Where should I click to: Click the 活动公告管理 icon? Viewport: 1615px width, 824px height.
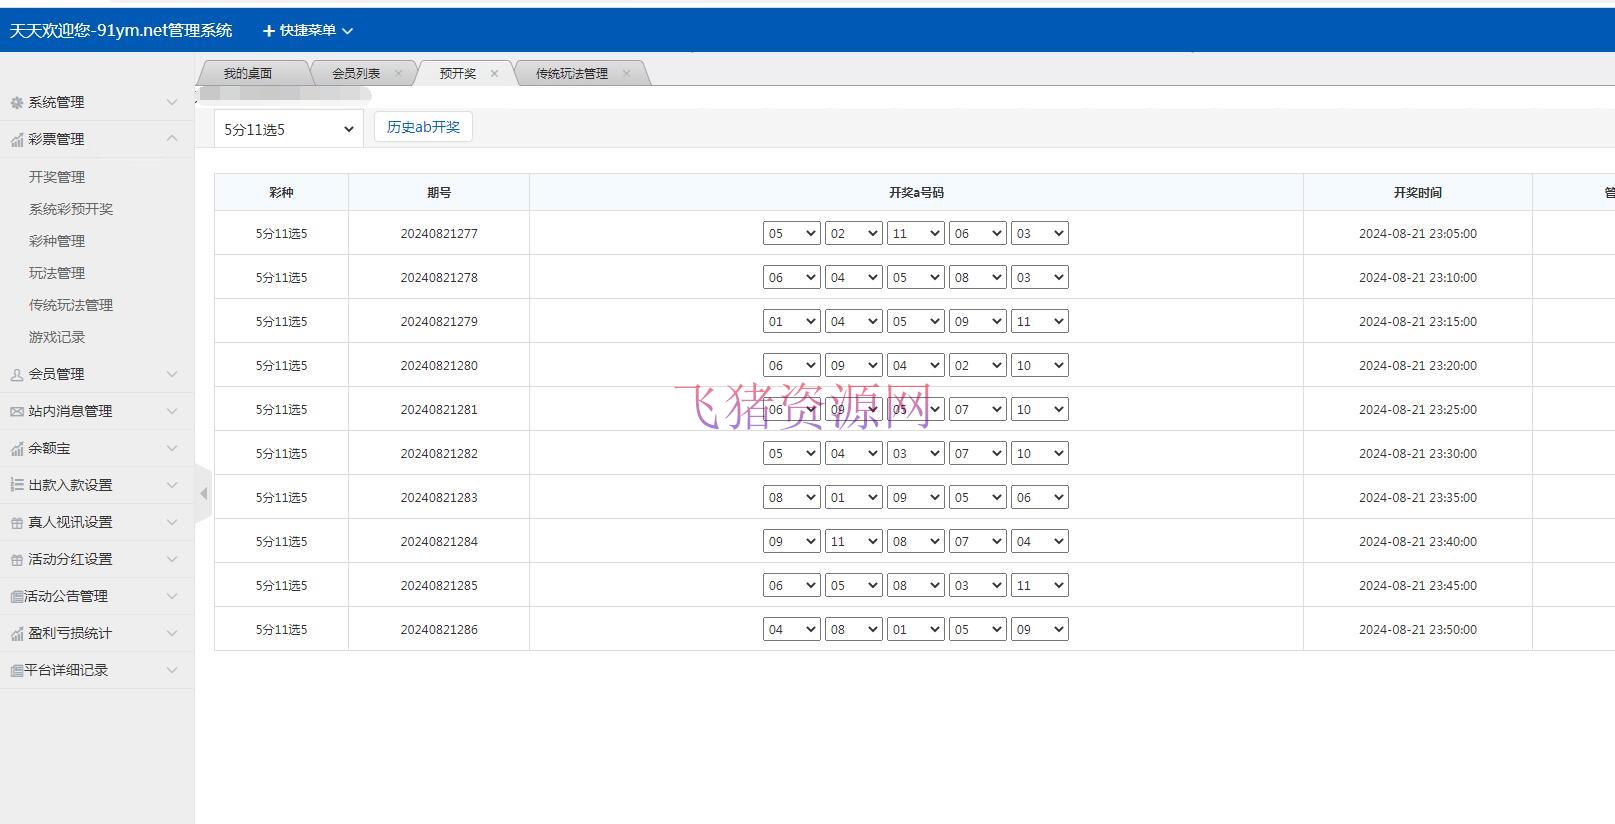click(x=17, y=597)
